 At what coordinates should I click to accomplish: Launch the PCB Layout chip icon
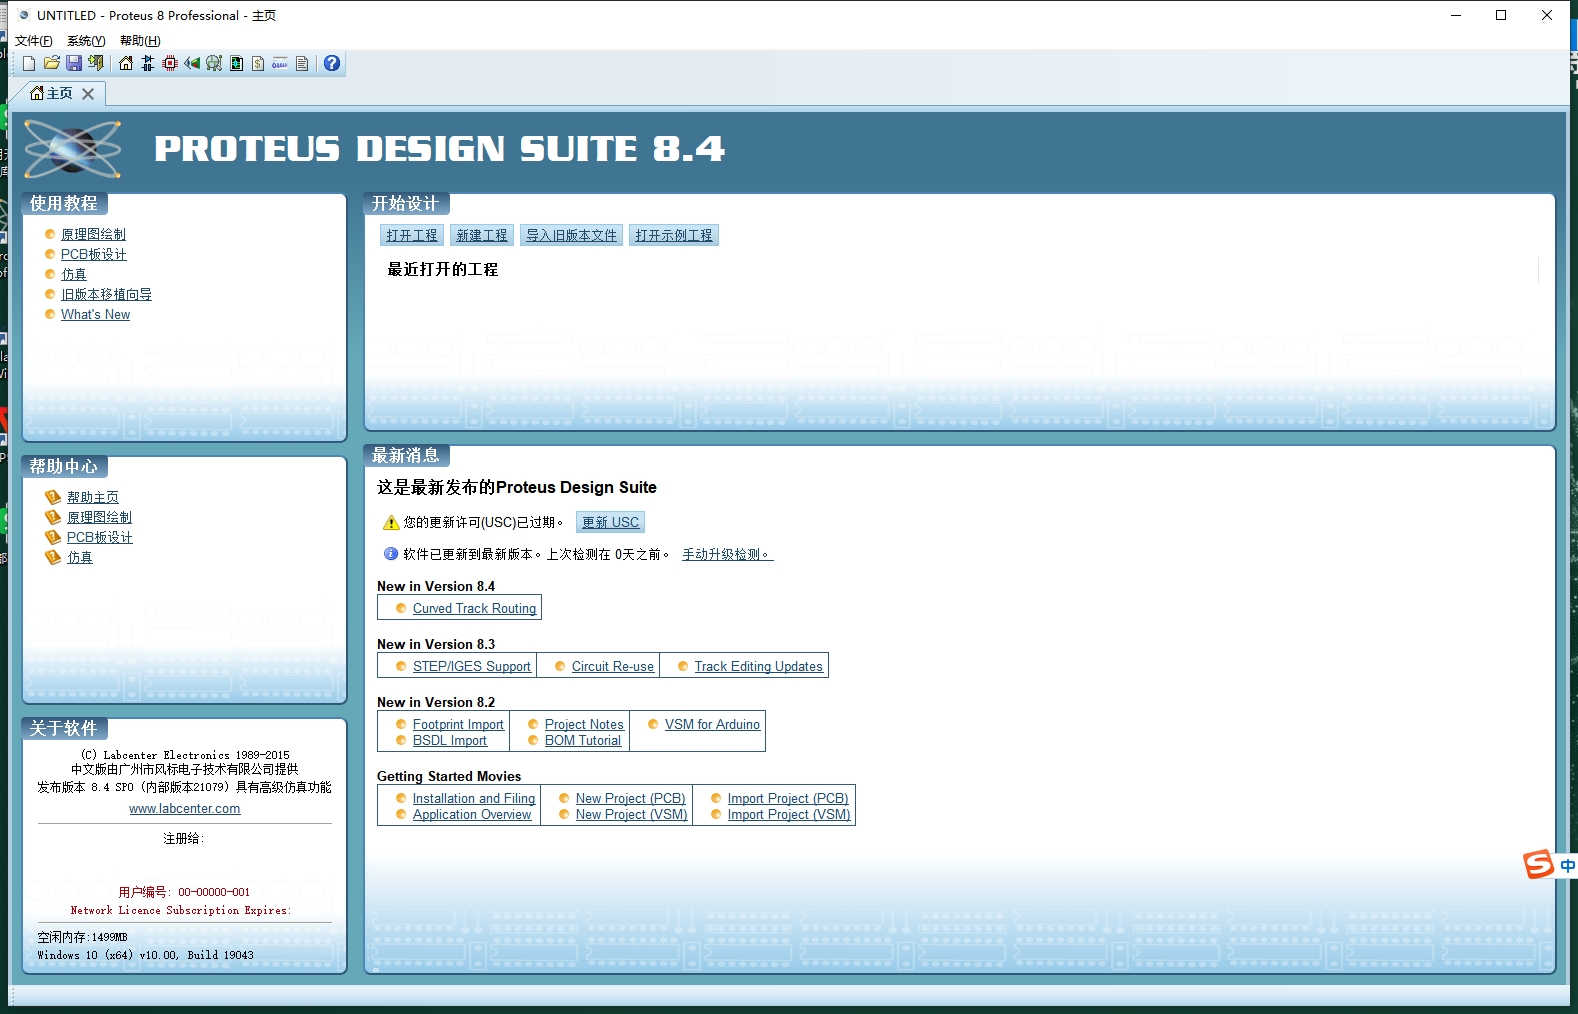click(x=170, y=64)
